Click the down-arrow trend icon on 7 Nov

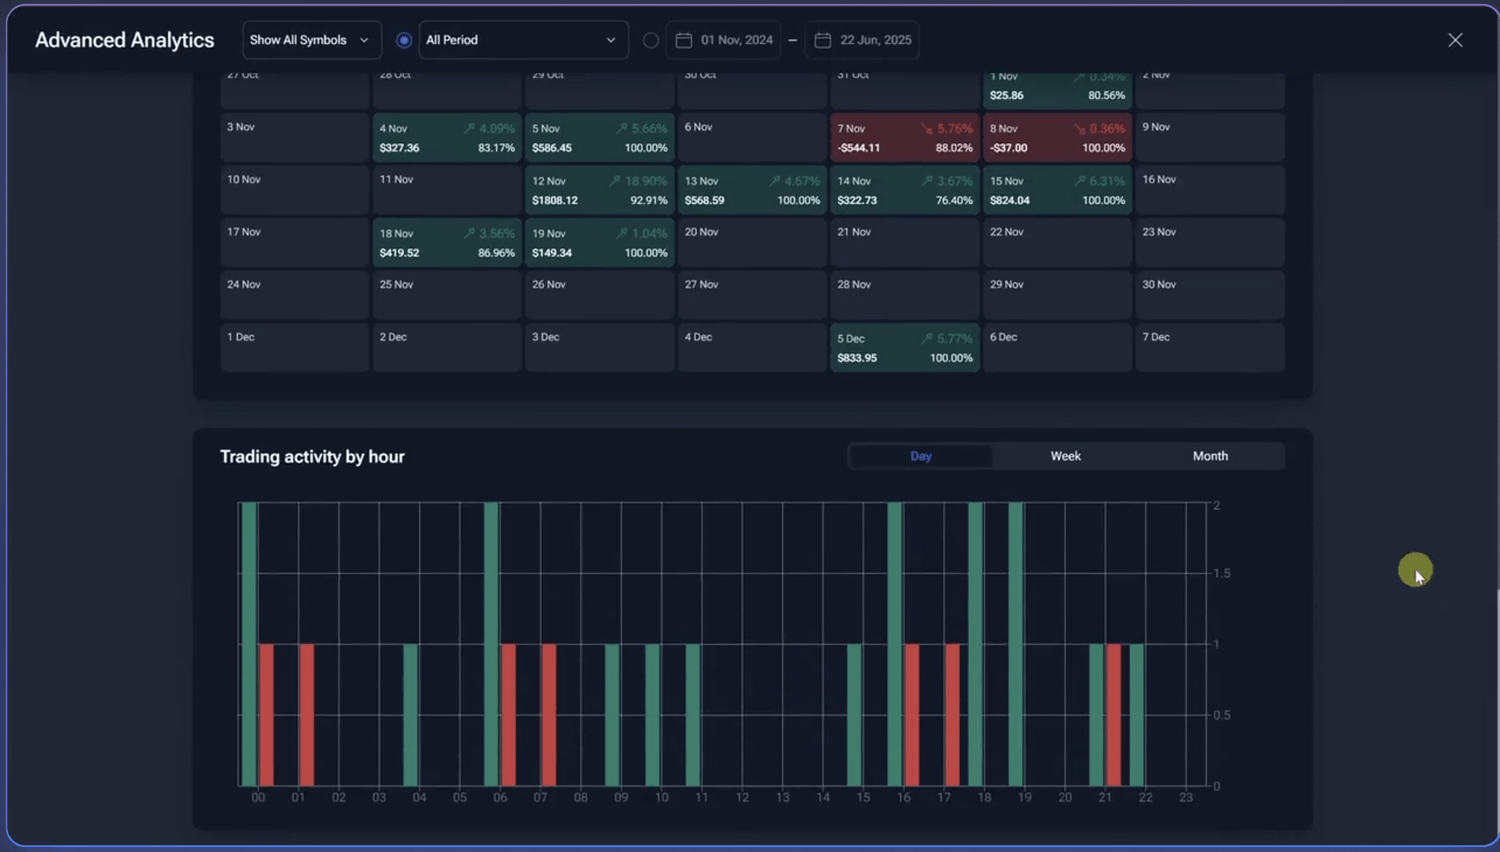pyautogui.click(x=927, y=129)
